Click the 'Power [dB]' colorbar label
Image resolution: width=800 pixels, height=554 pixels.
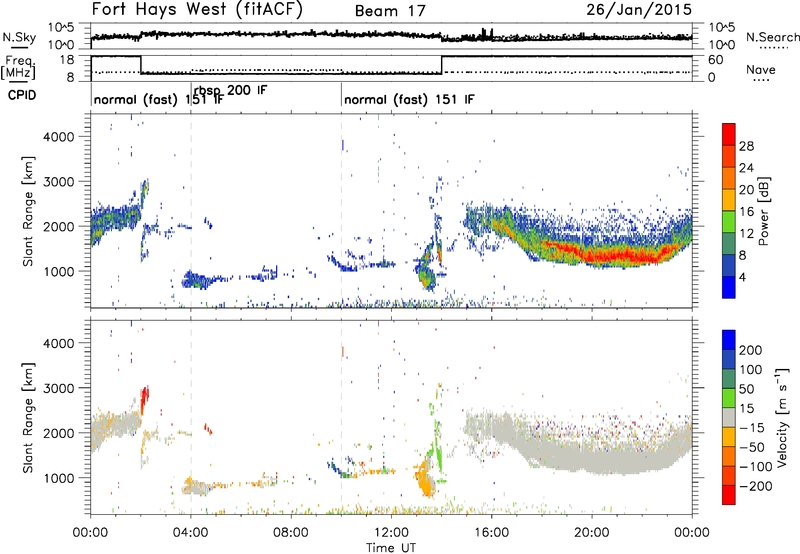[763, 211]
